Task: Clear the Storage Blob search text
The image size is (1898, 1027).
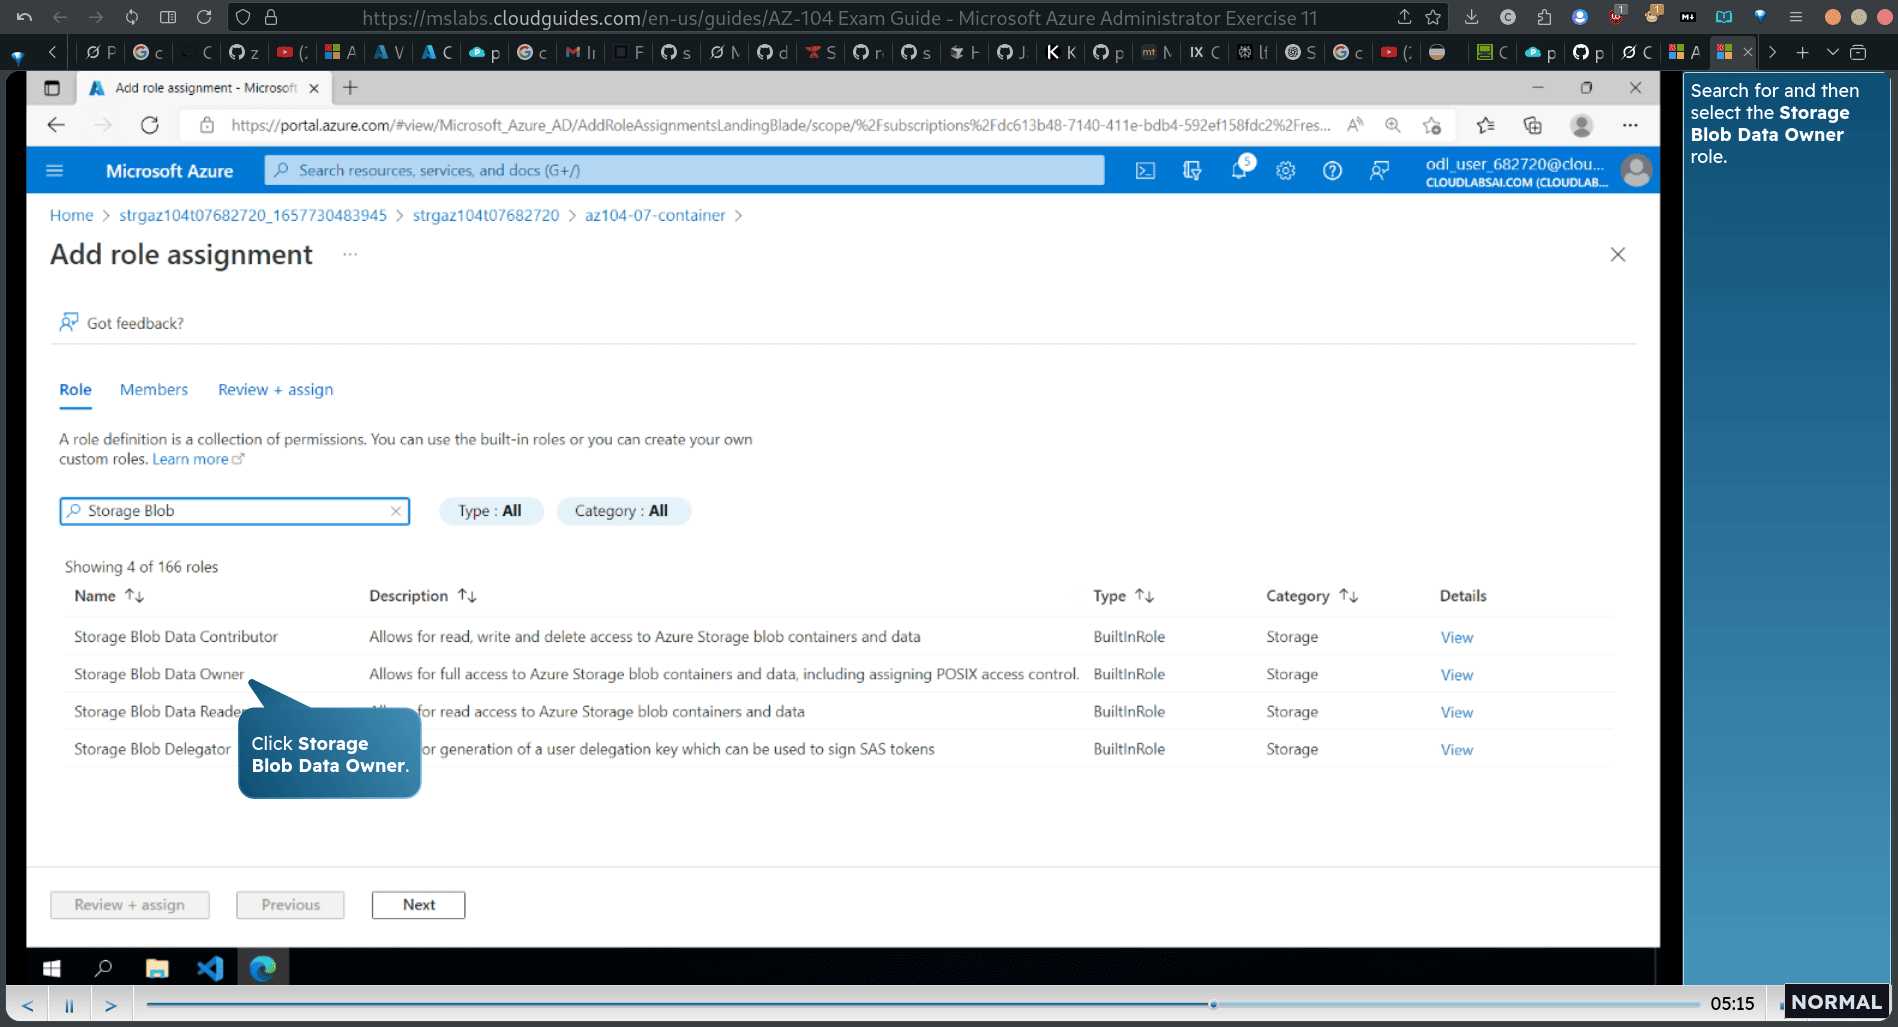Action: (x=396, y=511)
